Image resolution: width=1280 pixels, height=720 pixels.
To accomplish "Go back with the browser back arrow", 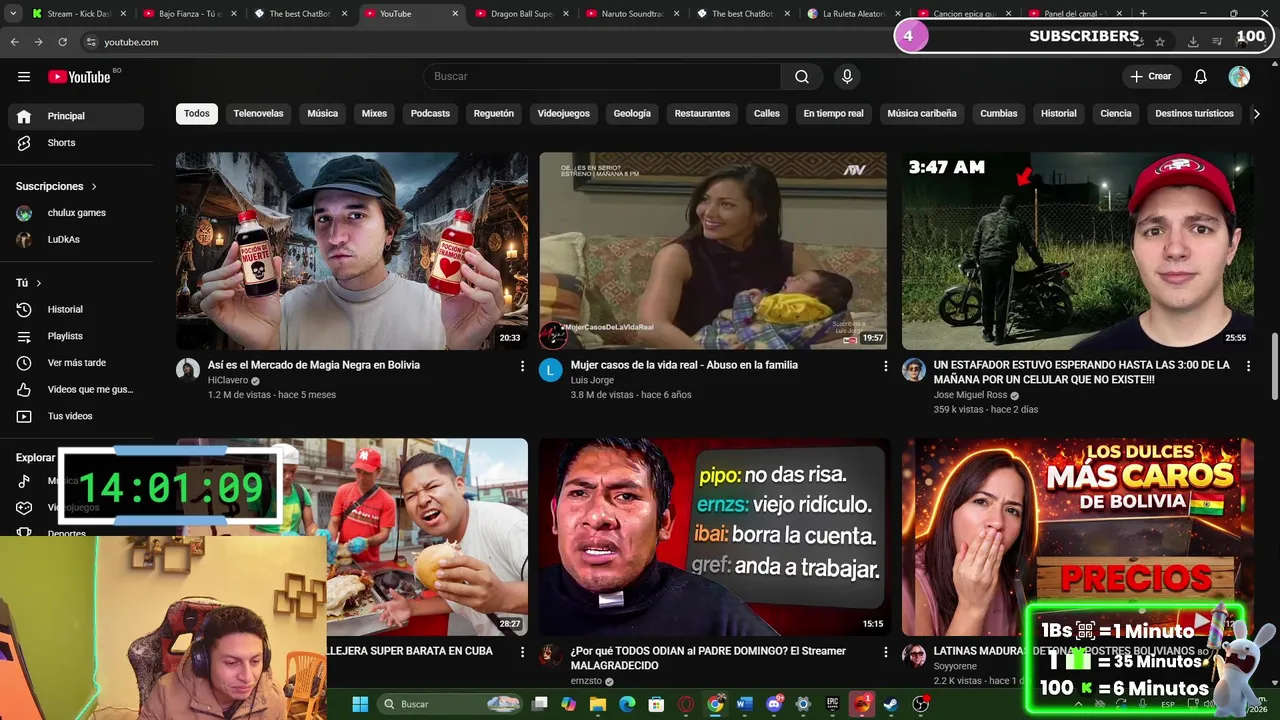I will tap(14, 42).
